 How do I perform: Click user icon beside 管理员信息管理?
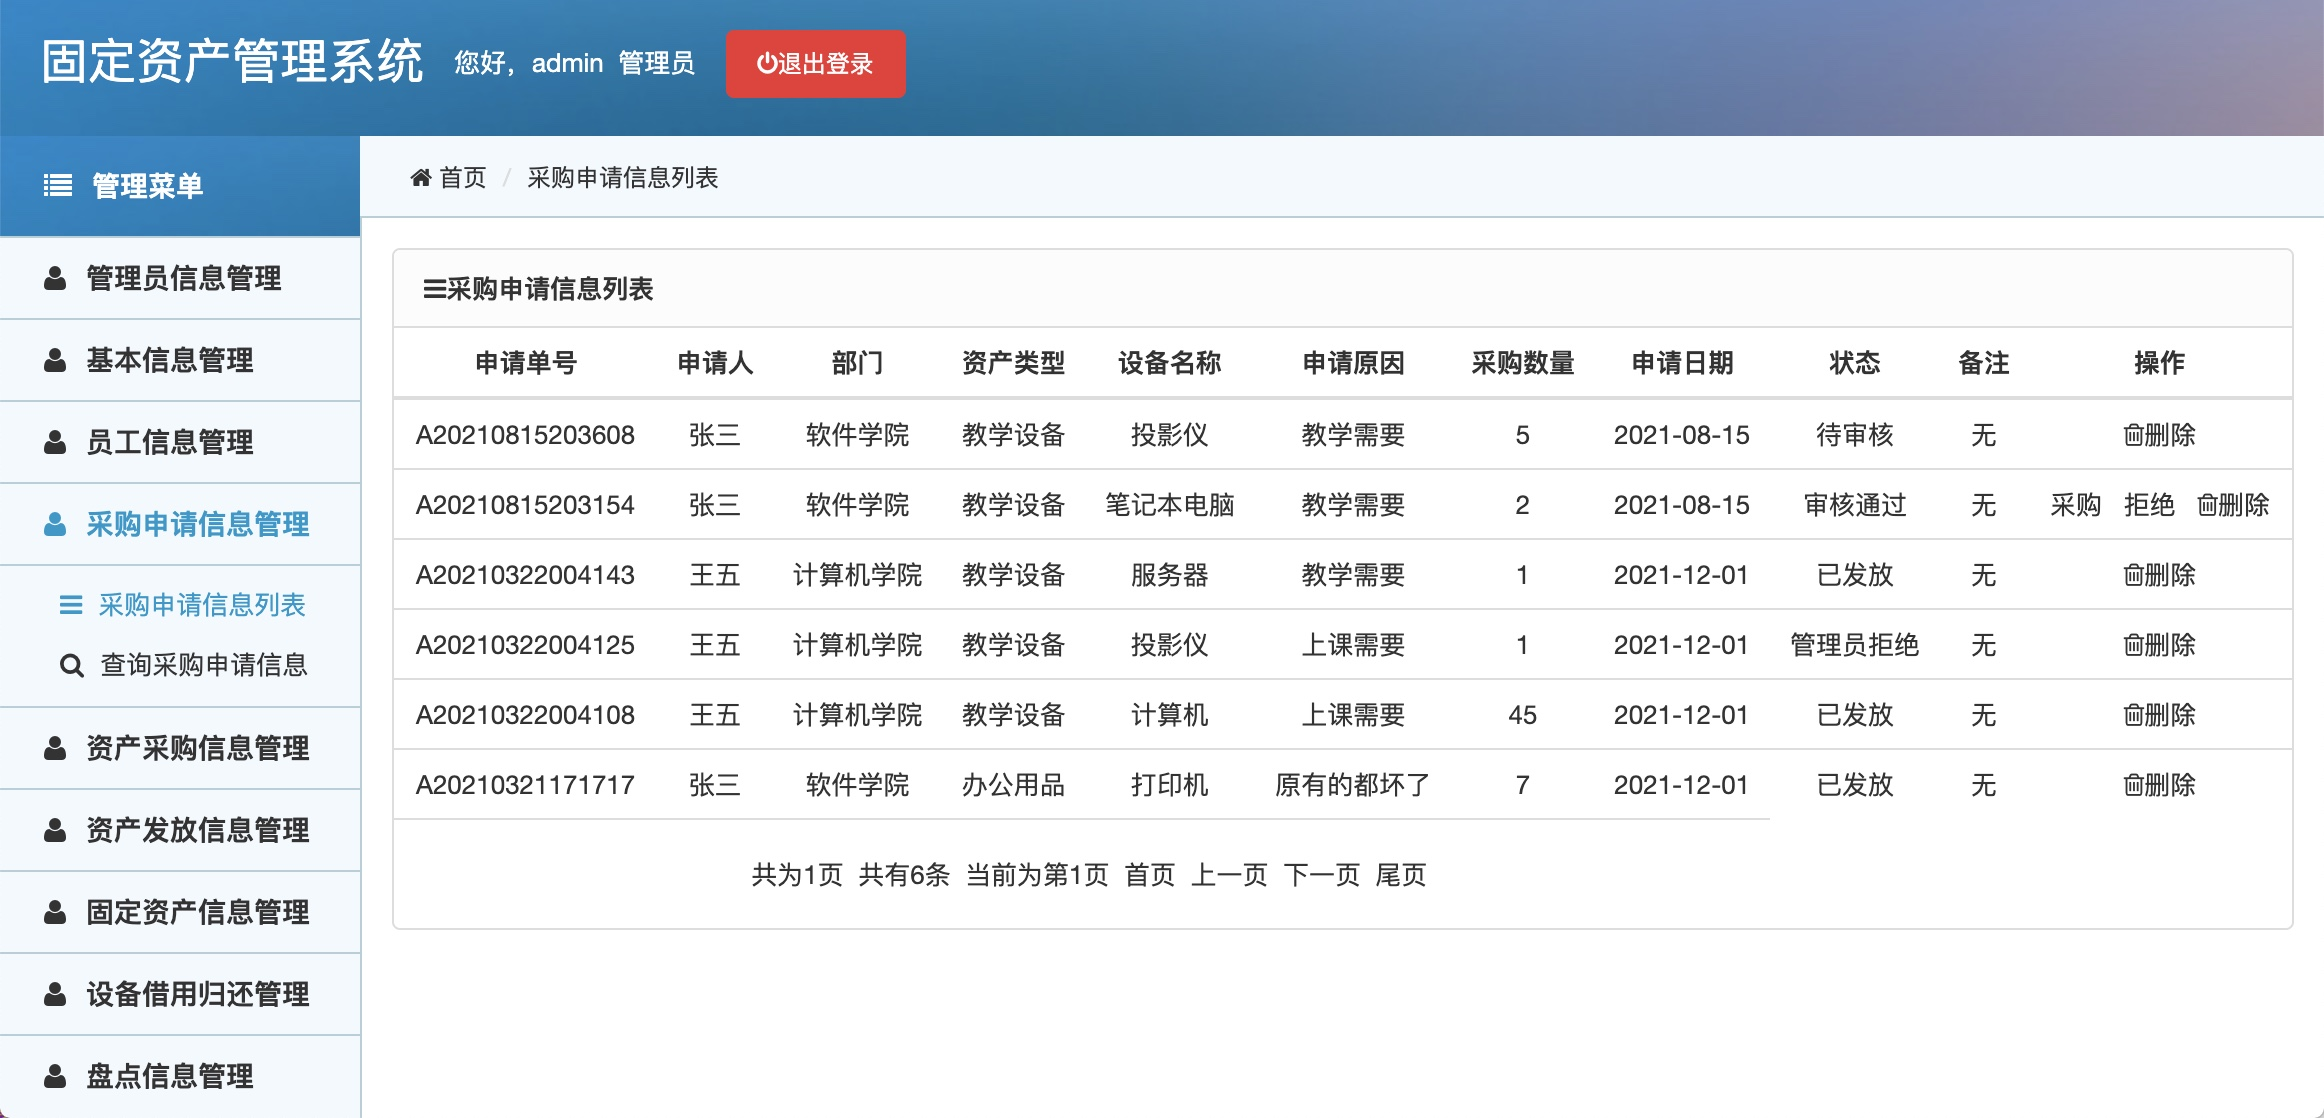[55, 279]
